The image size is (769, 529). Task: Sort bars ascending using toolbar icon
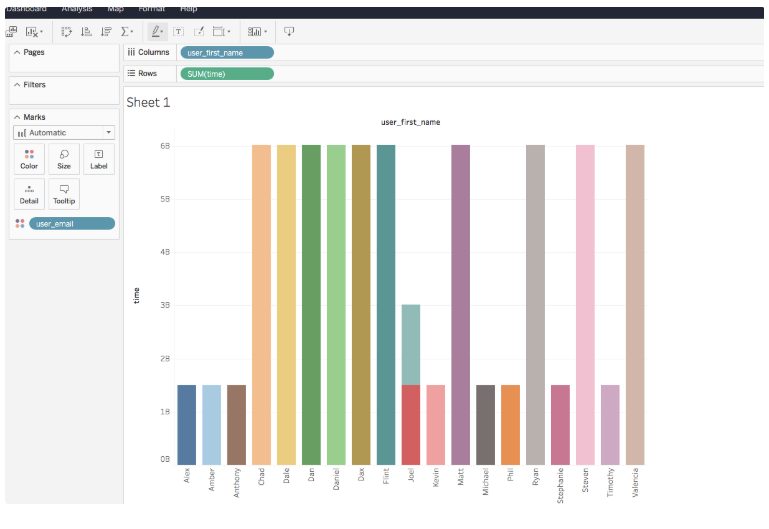86,32
